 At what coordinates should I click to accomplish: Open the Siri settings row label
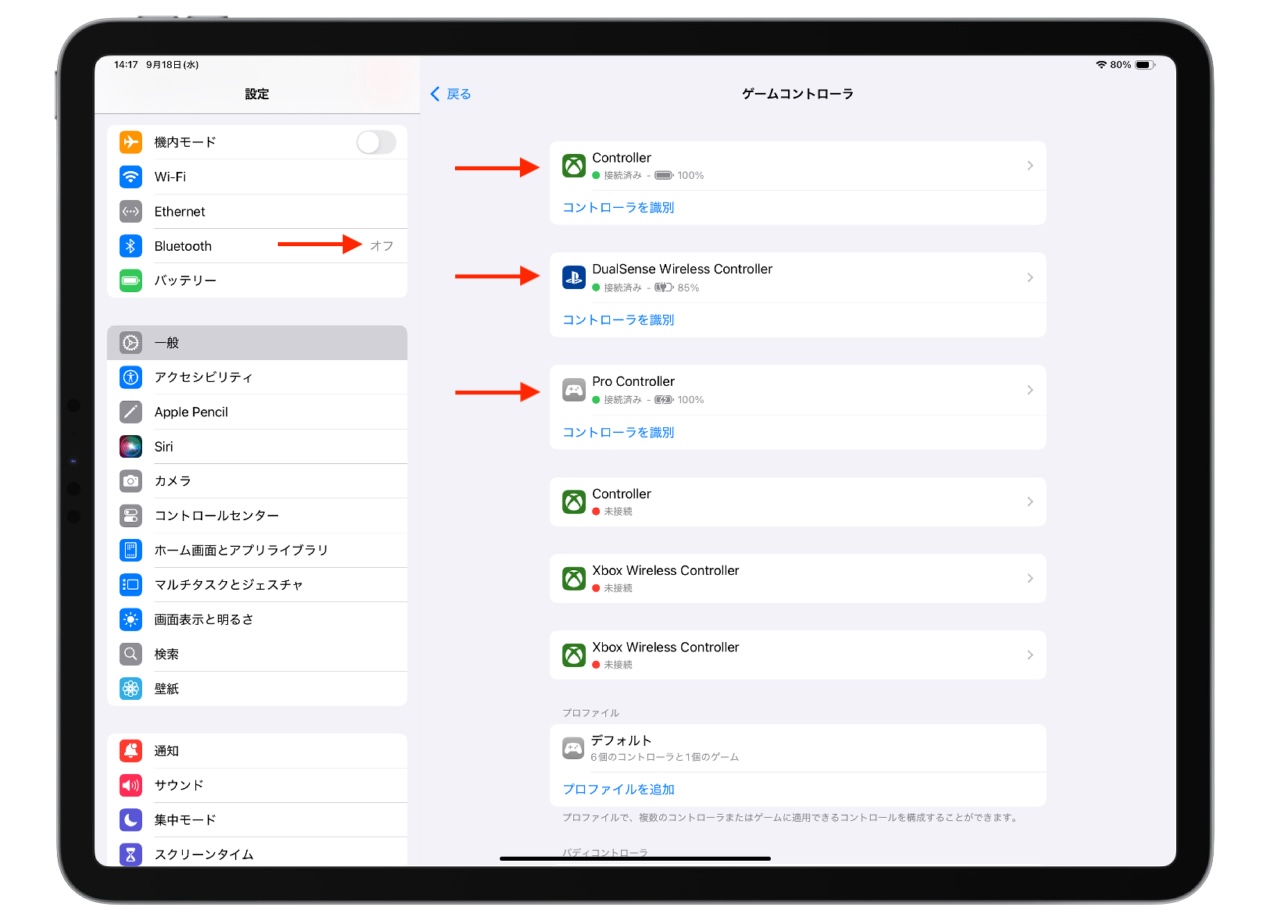click(x=164, y=447)
